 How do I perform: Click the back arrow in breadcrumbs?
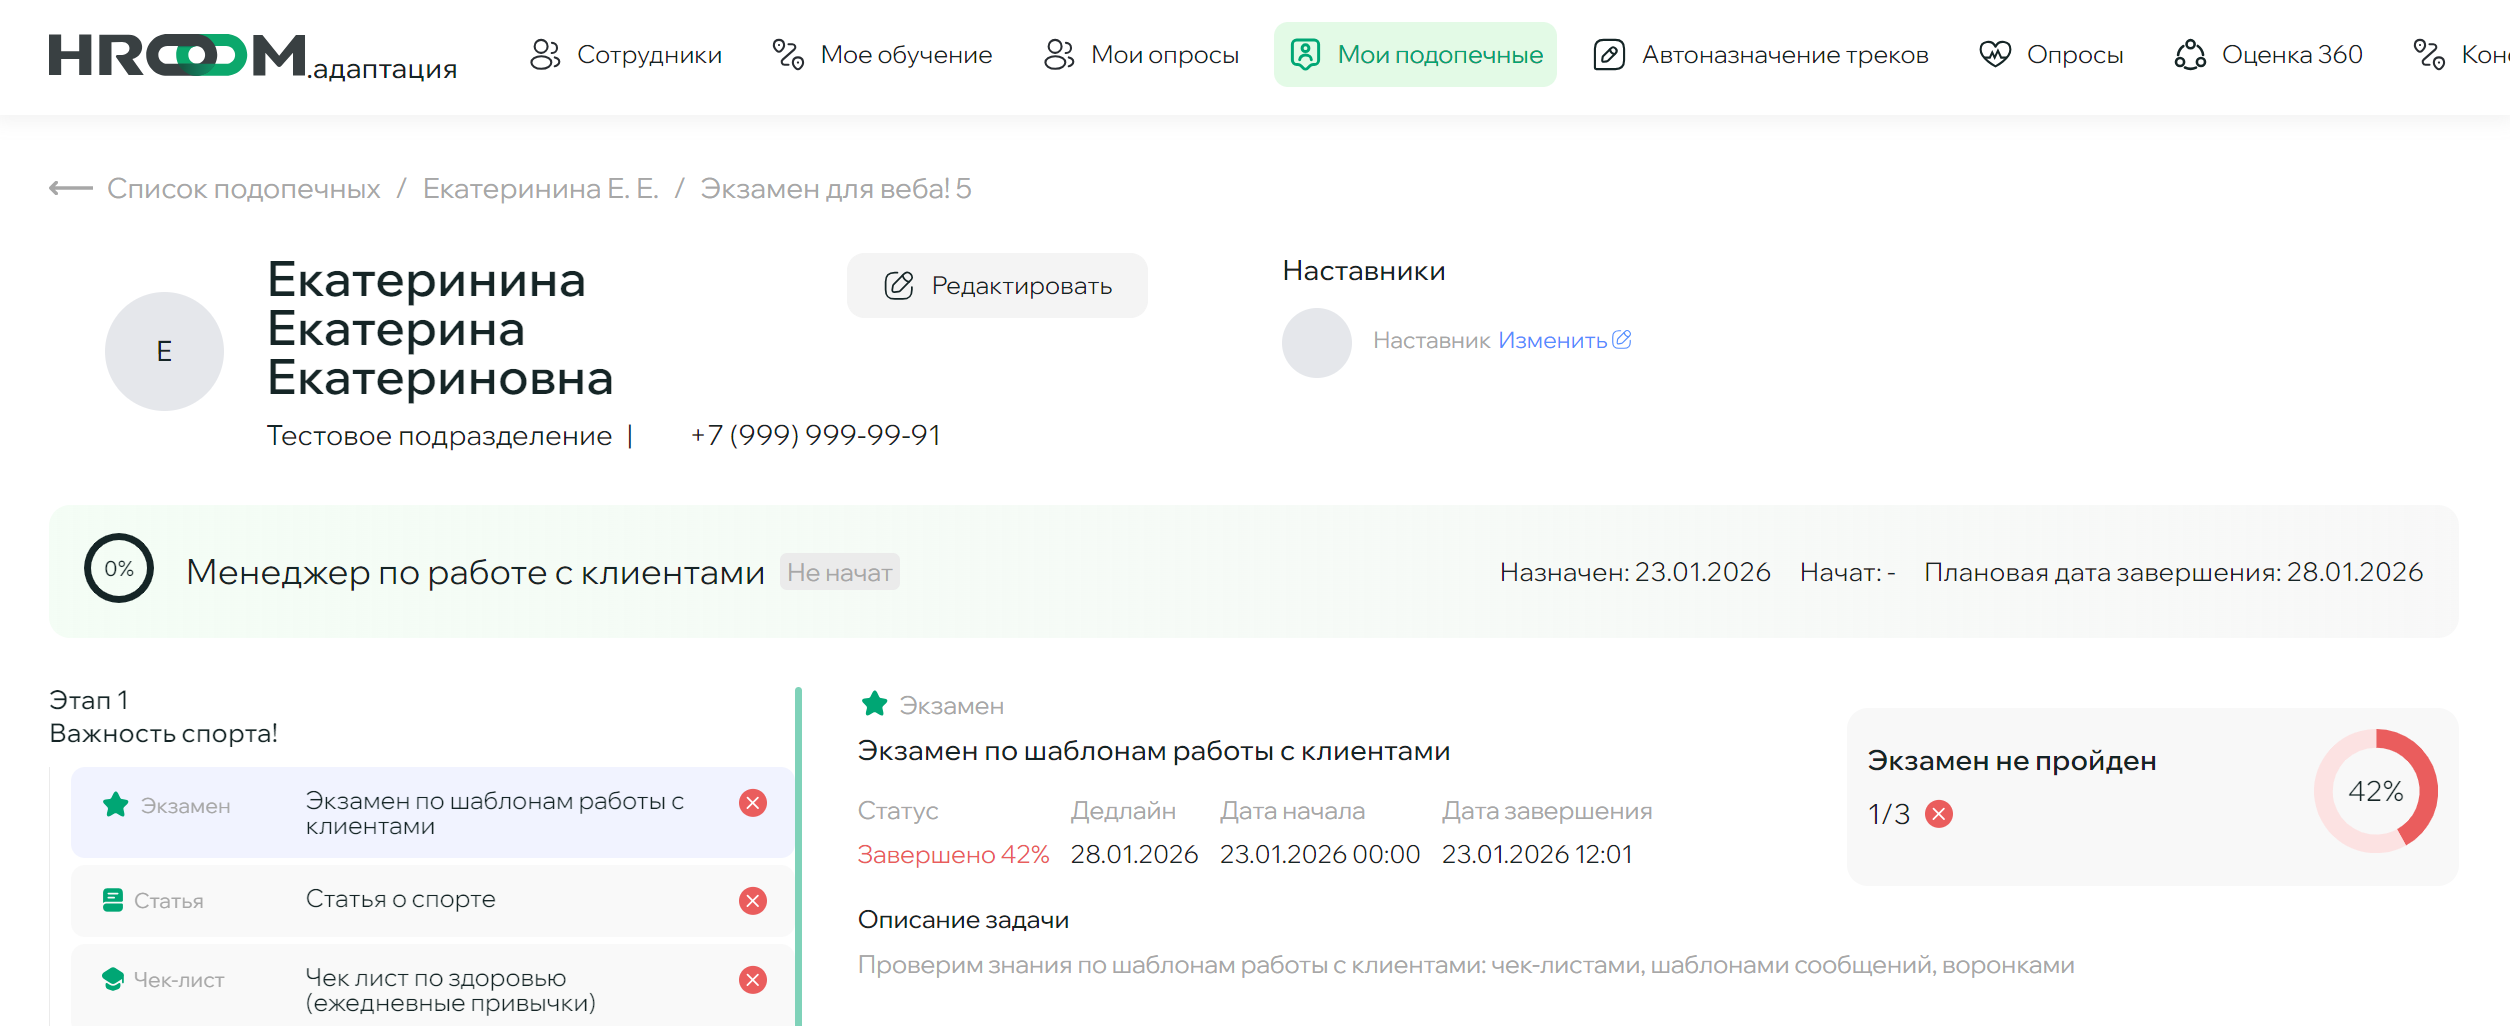[x=70, y=188]
